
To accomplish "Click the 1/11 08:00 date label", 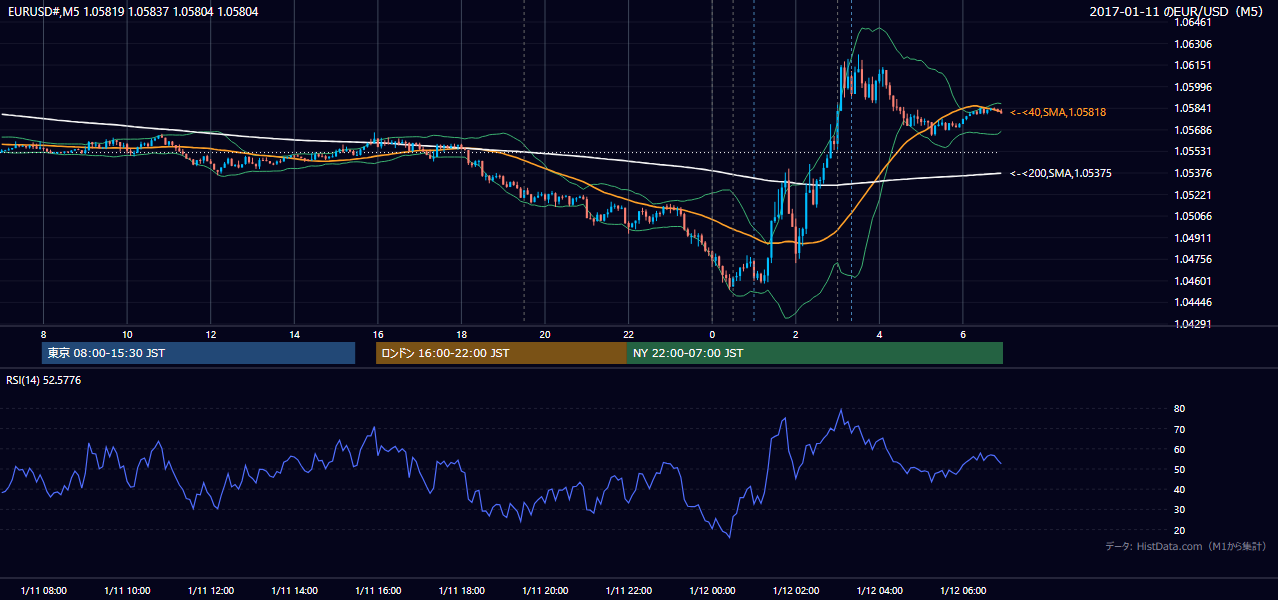I will (x=43, y=590).
